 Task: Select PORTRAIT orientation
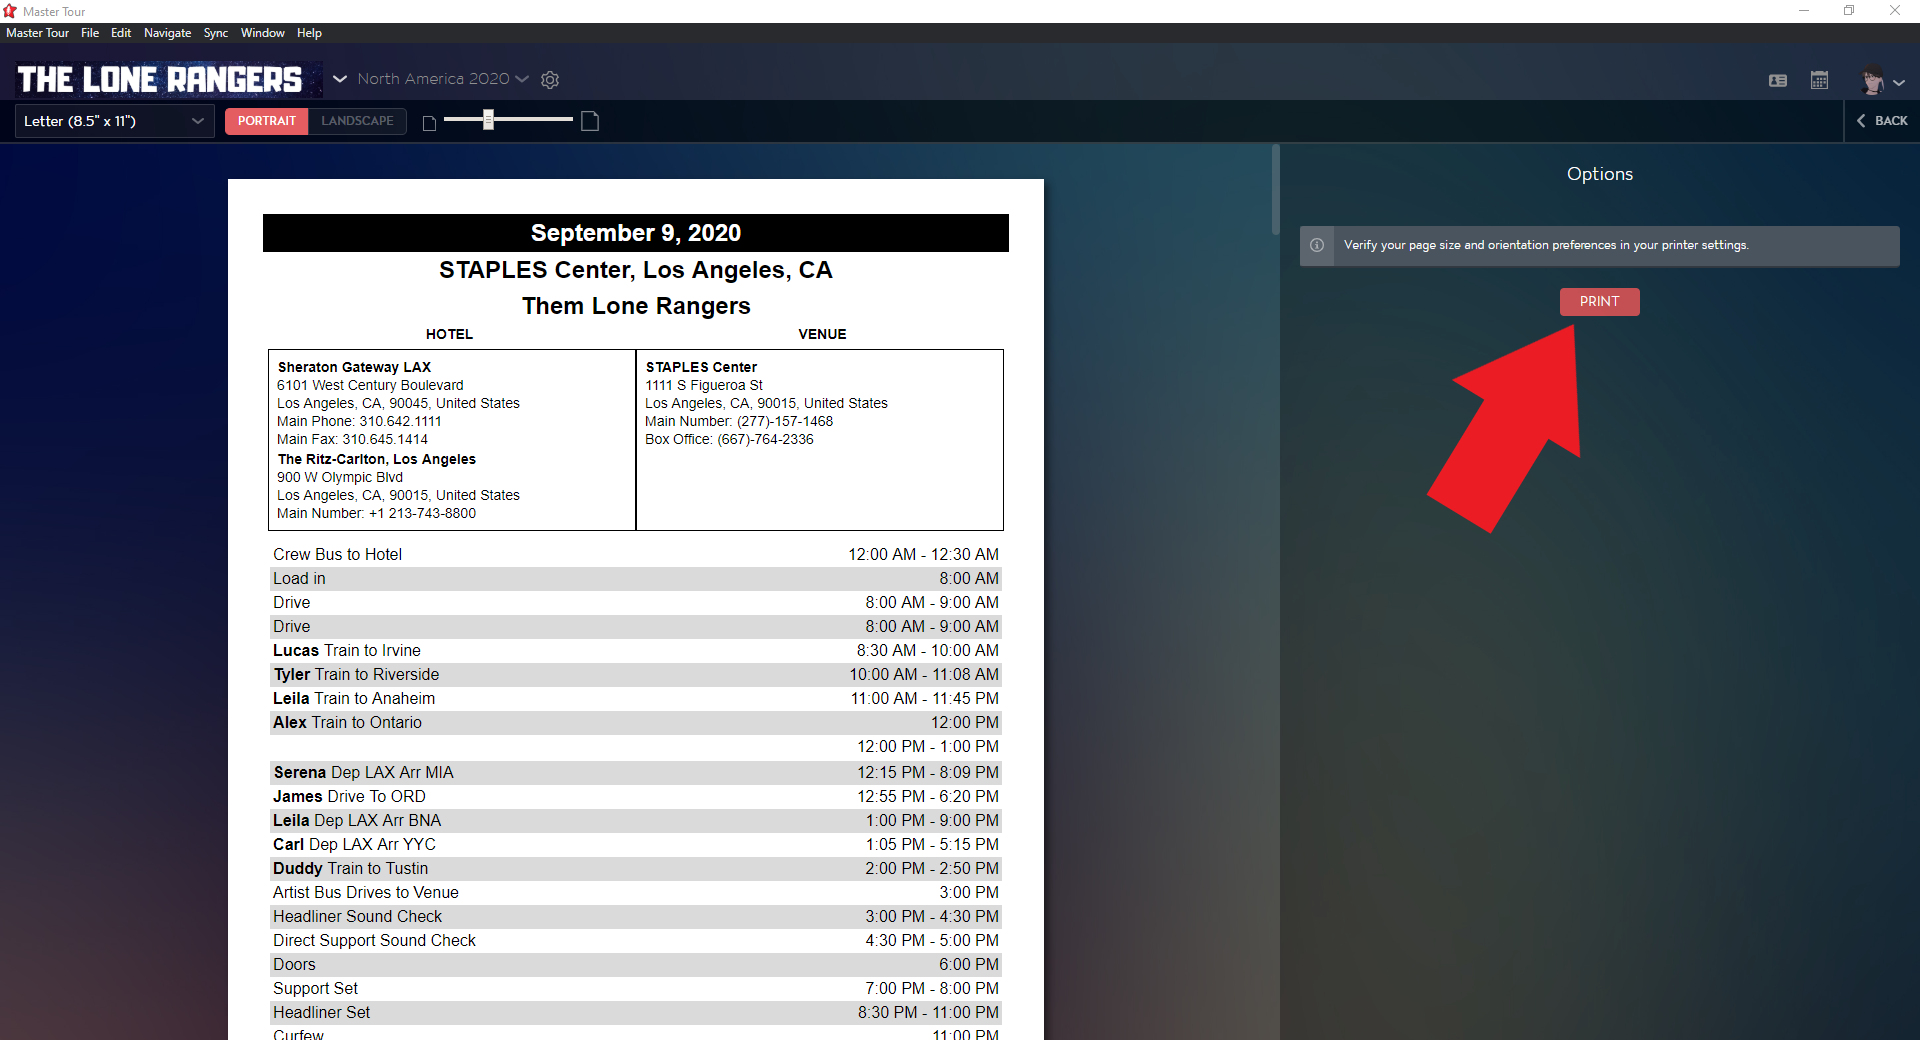click(x=266, y=121)
